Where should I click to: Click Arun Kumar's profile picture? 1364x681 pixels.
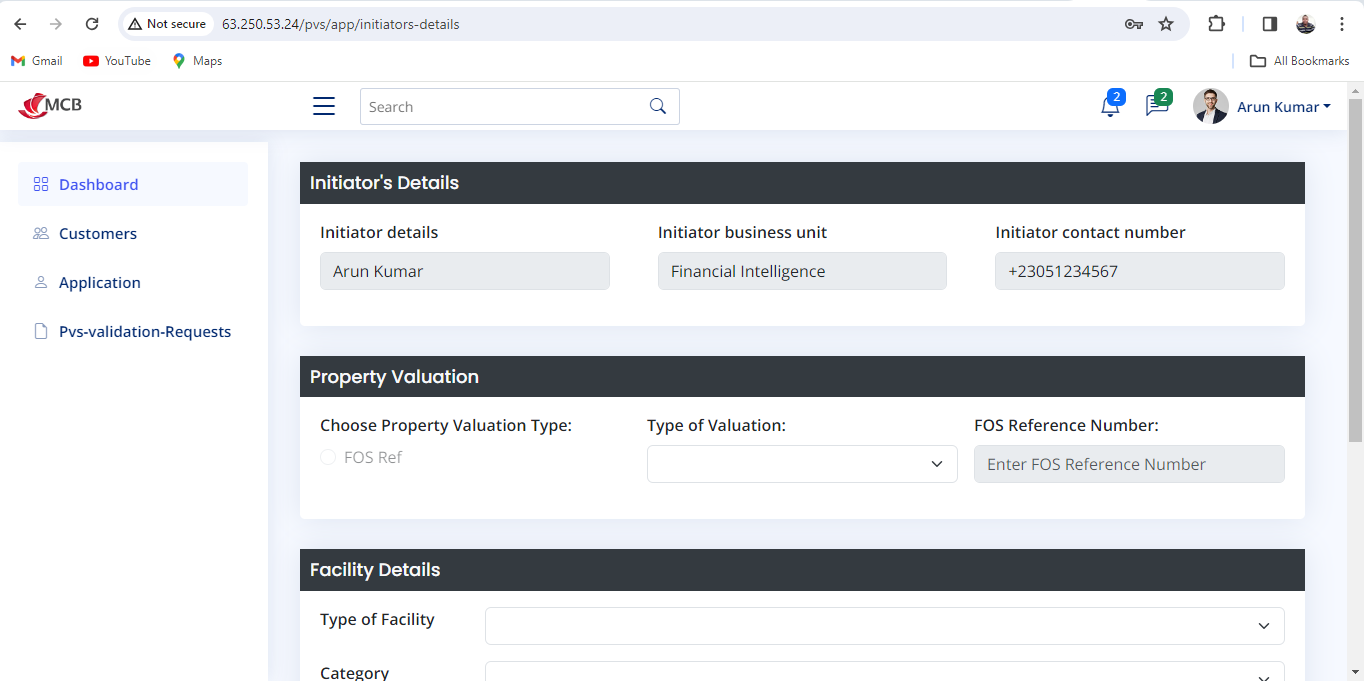click(x=1211, y=106)
